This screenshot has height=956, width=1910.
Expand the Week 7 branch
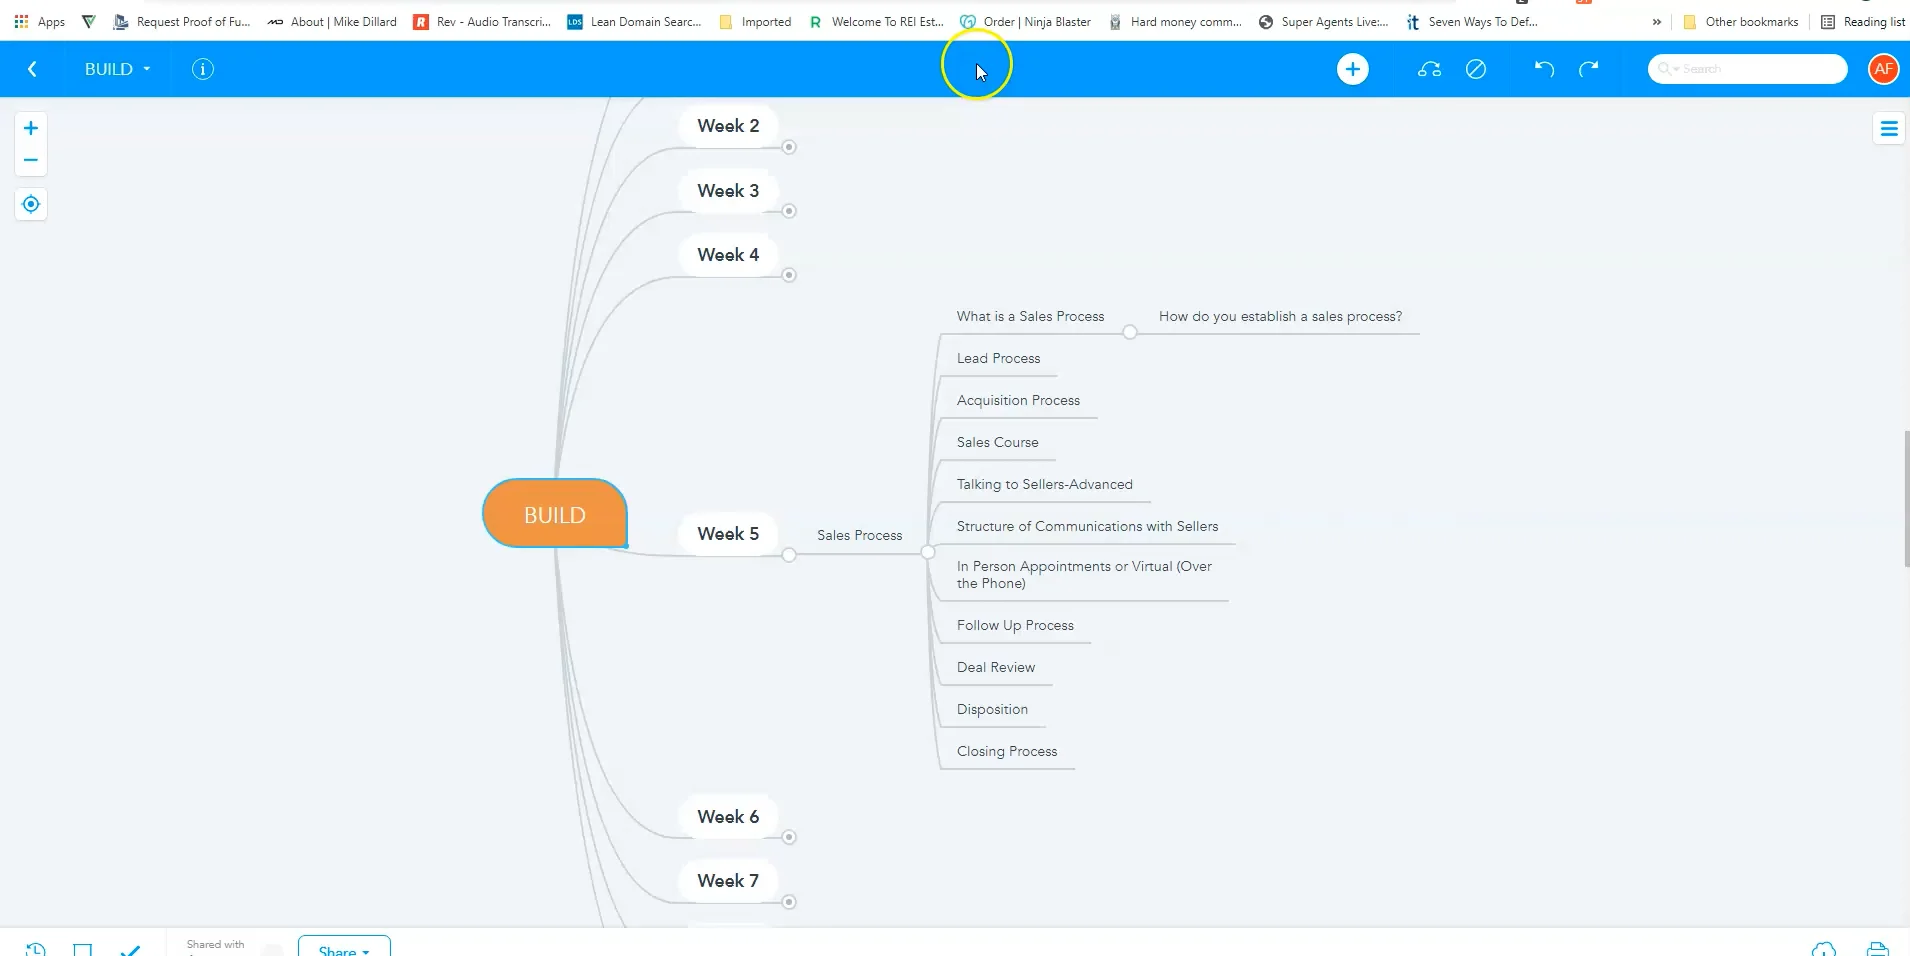(789, 902)
